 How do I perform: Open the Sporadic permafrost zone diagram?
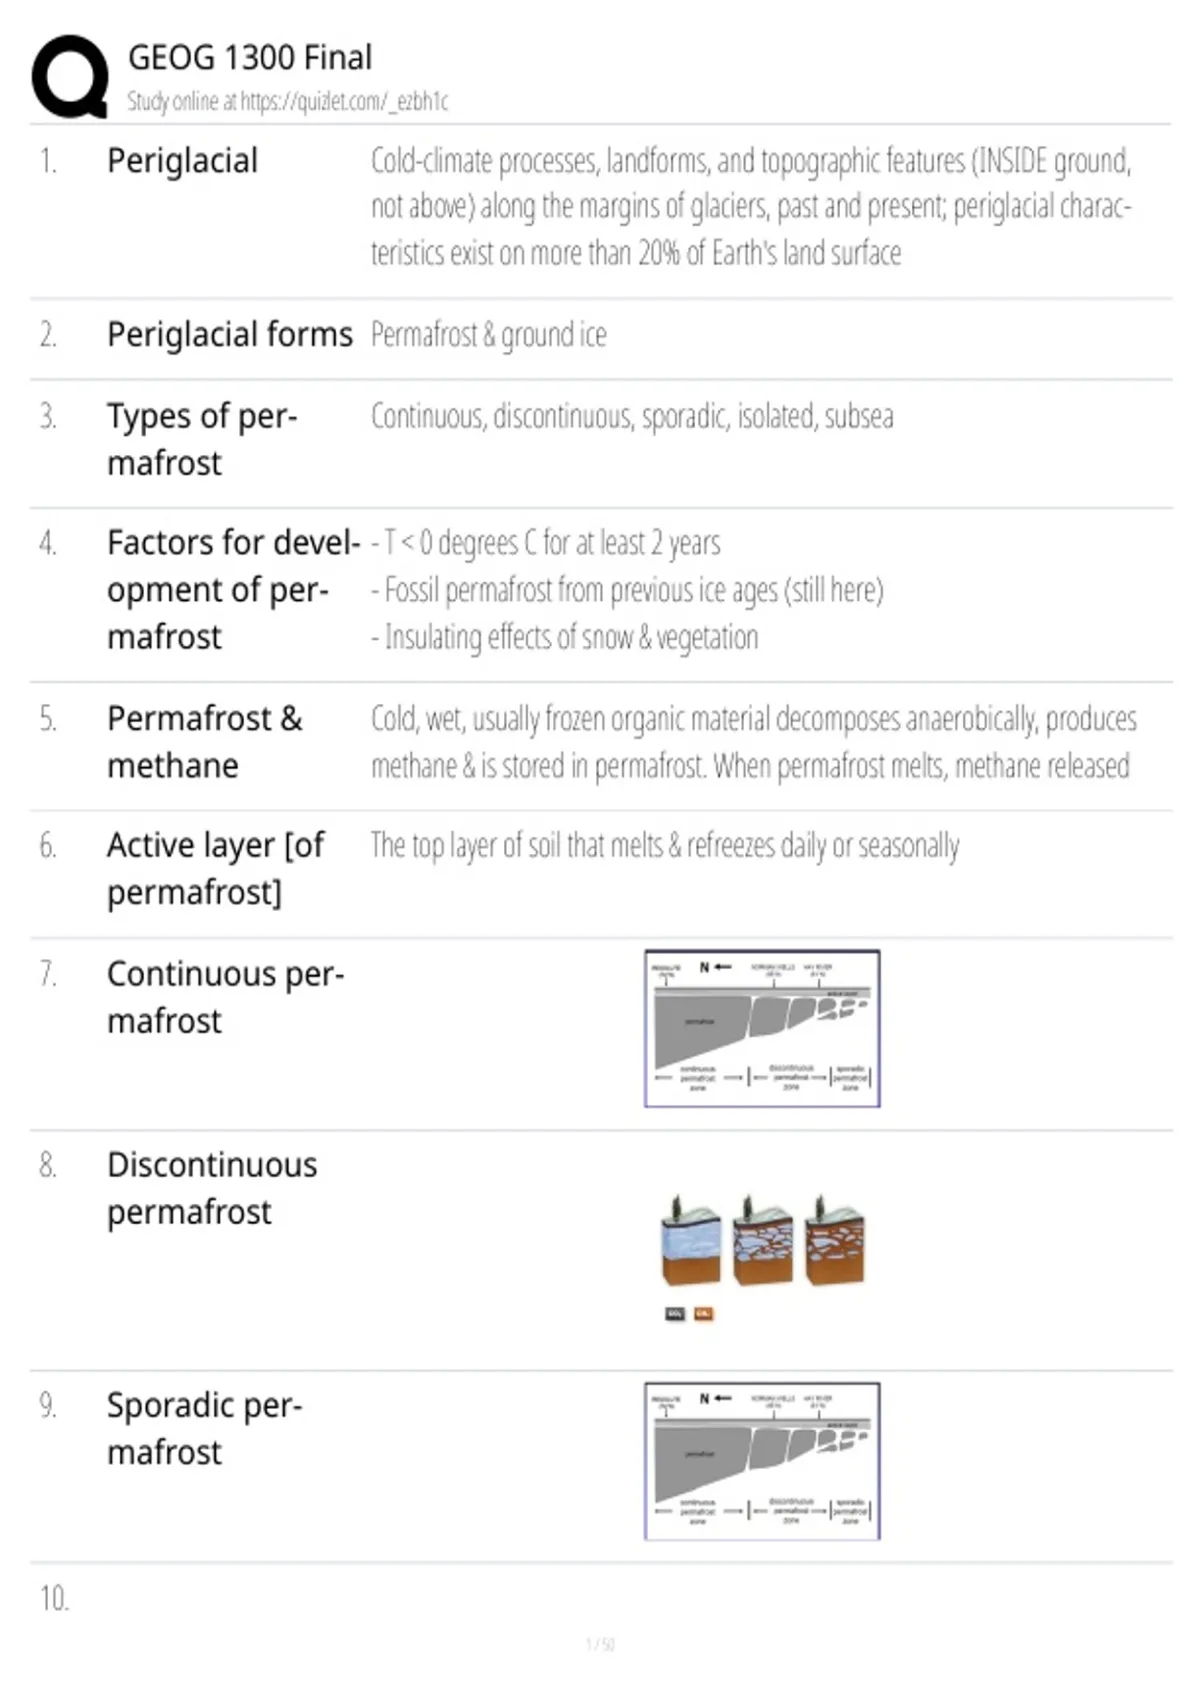pyautogui.click(x=762, y=1461)
